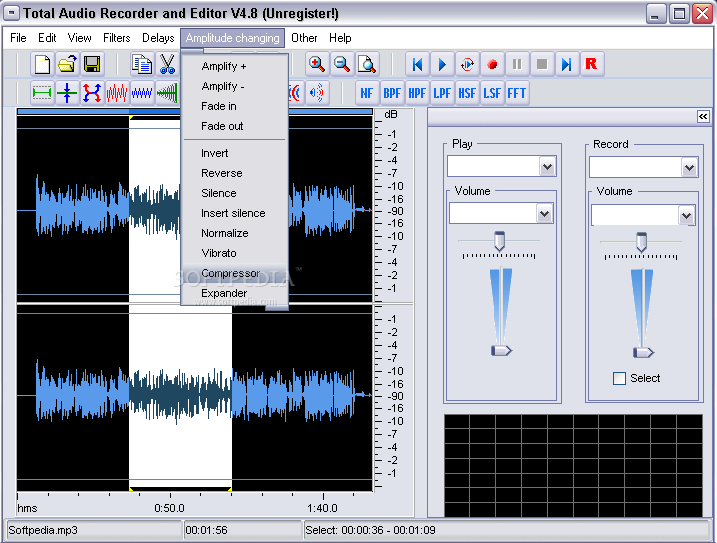717x543 pixels.
Task: Create a new file with the blank page icon
Action: 42,64
